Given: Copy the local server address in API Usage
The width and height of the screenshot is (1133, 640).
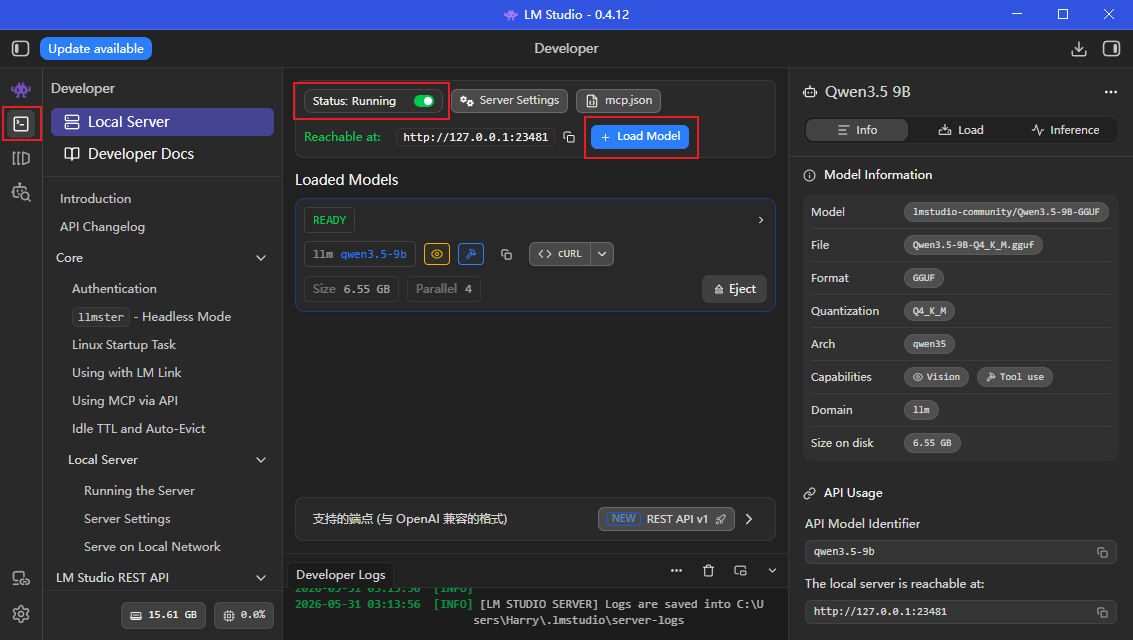Looking at the screenshot, I should click(1102, 612).
